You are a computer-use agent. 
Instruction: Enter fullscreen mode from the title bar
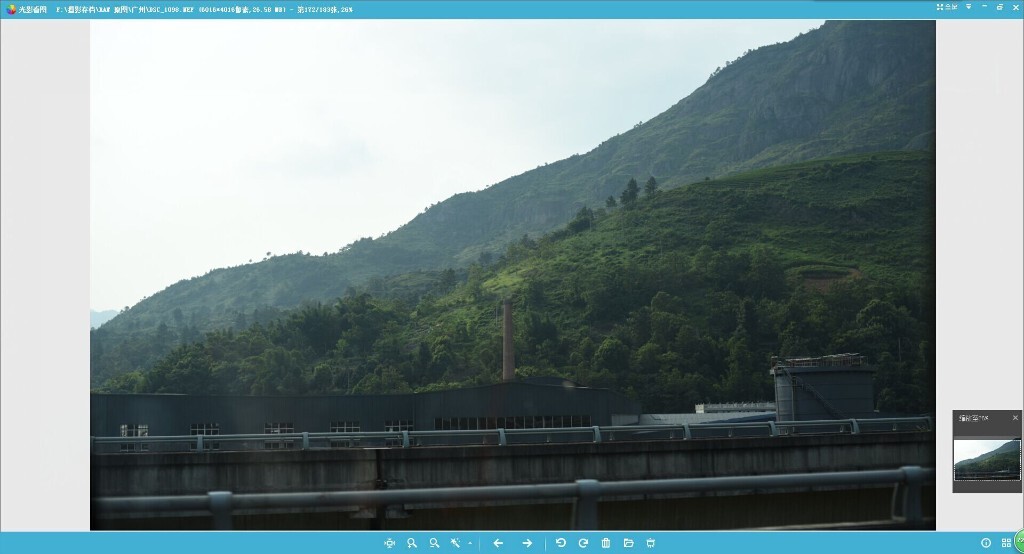(x=947, y=7)
